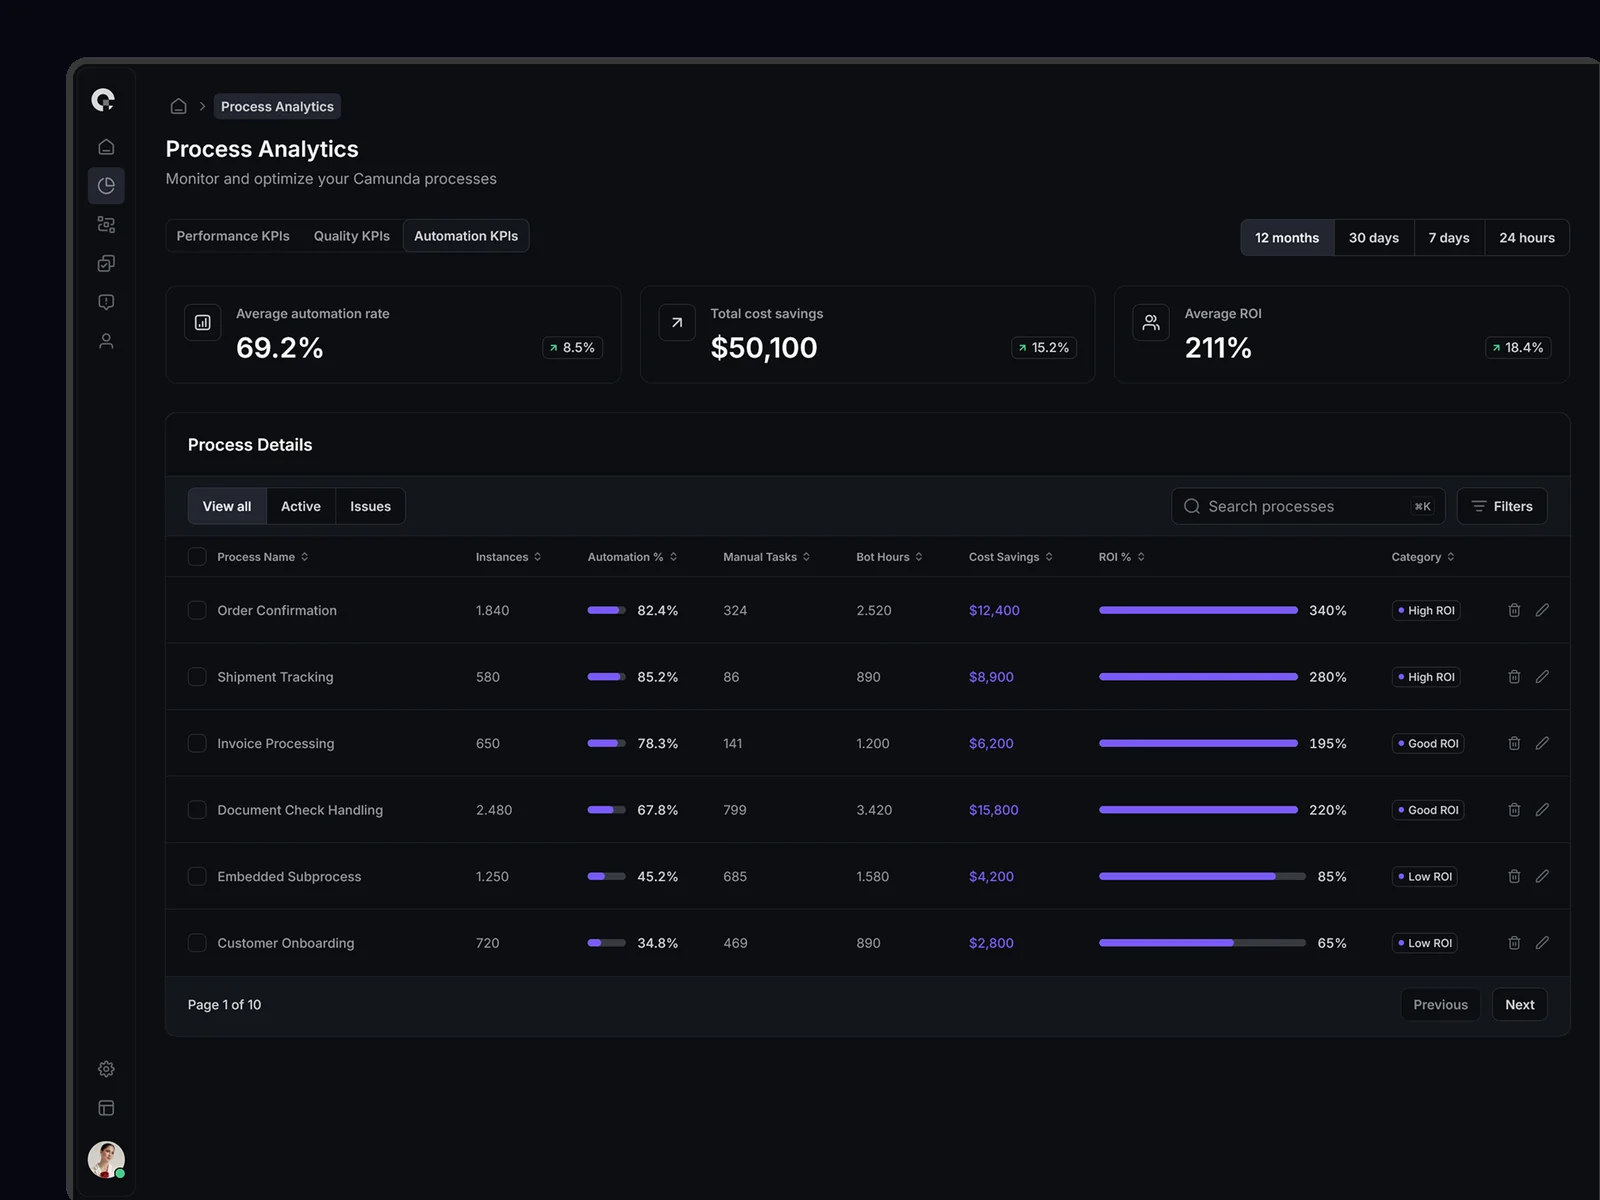Go to the Next page
Screen dimensions: 1600x1200
point(1519,1005)
